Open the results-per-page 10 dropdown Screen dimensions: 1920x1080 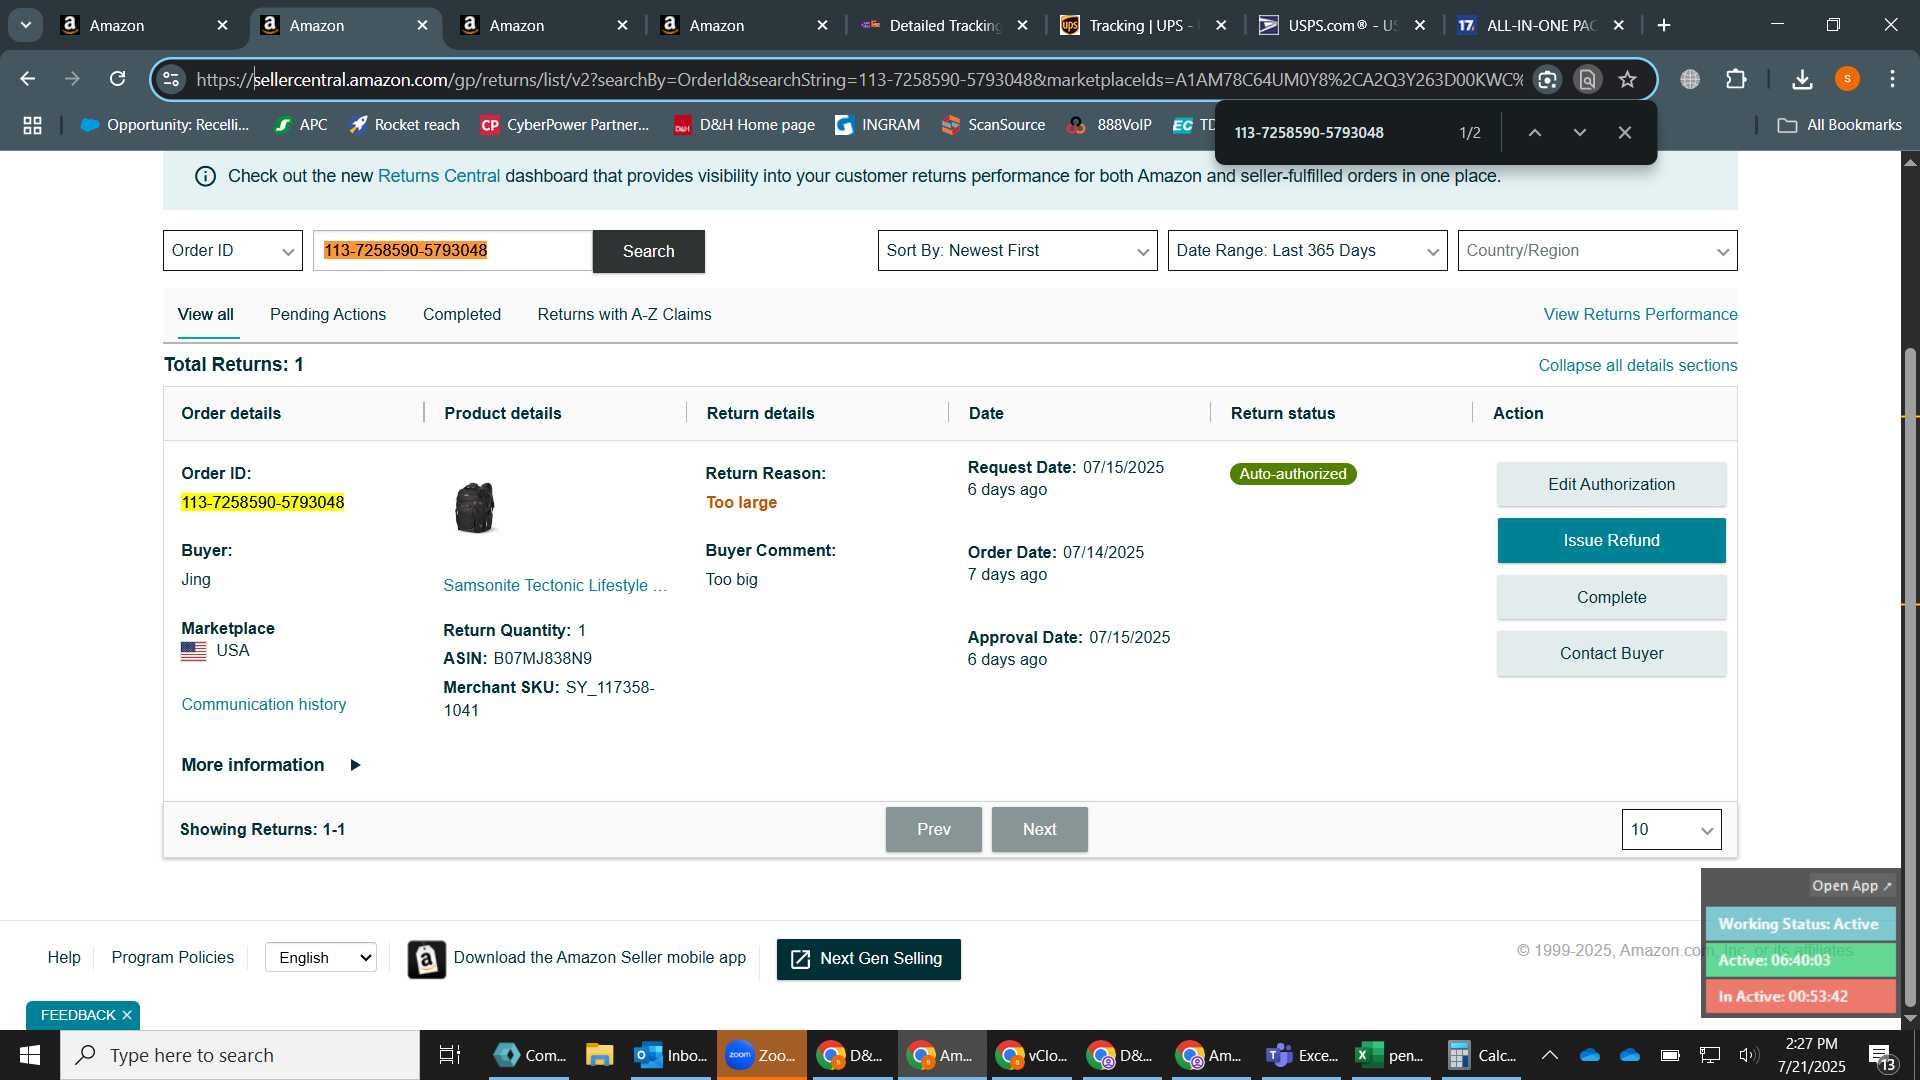[1671, 830]
